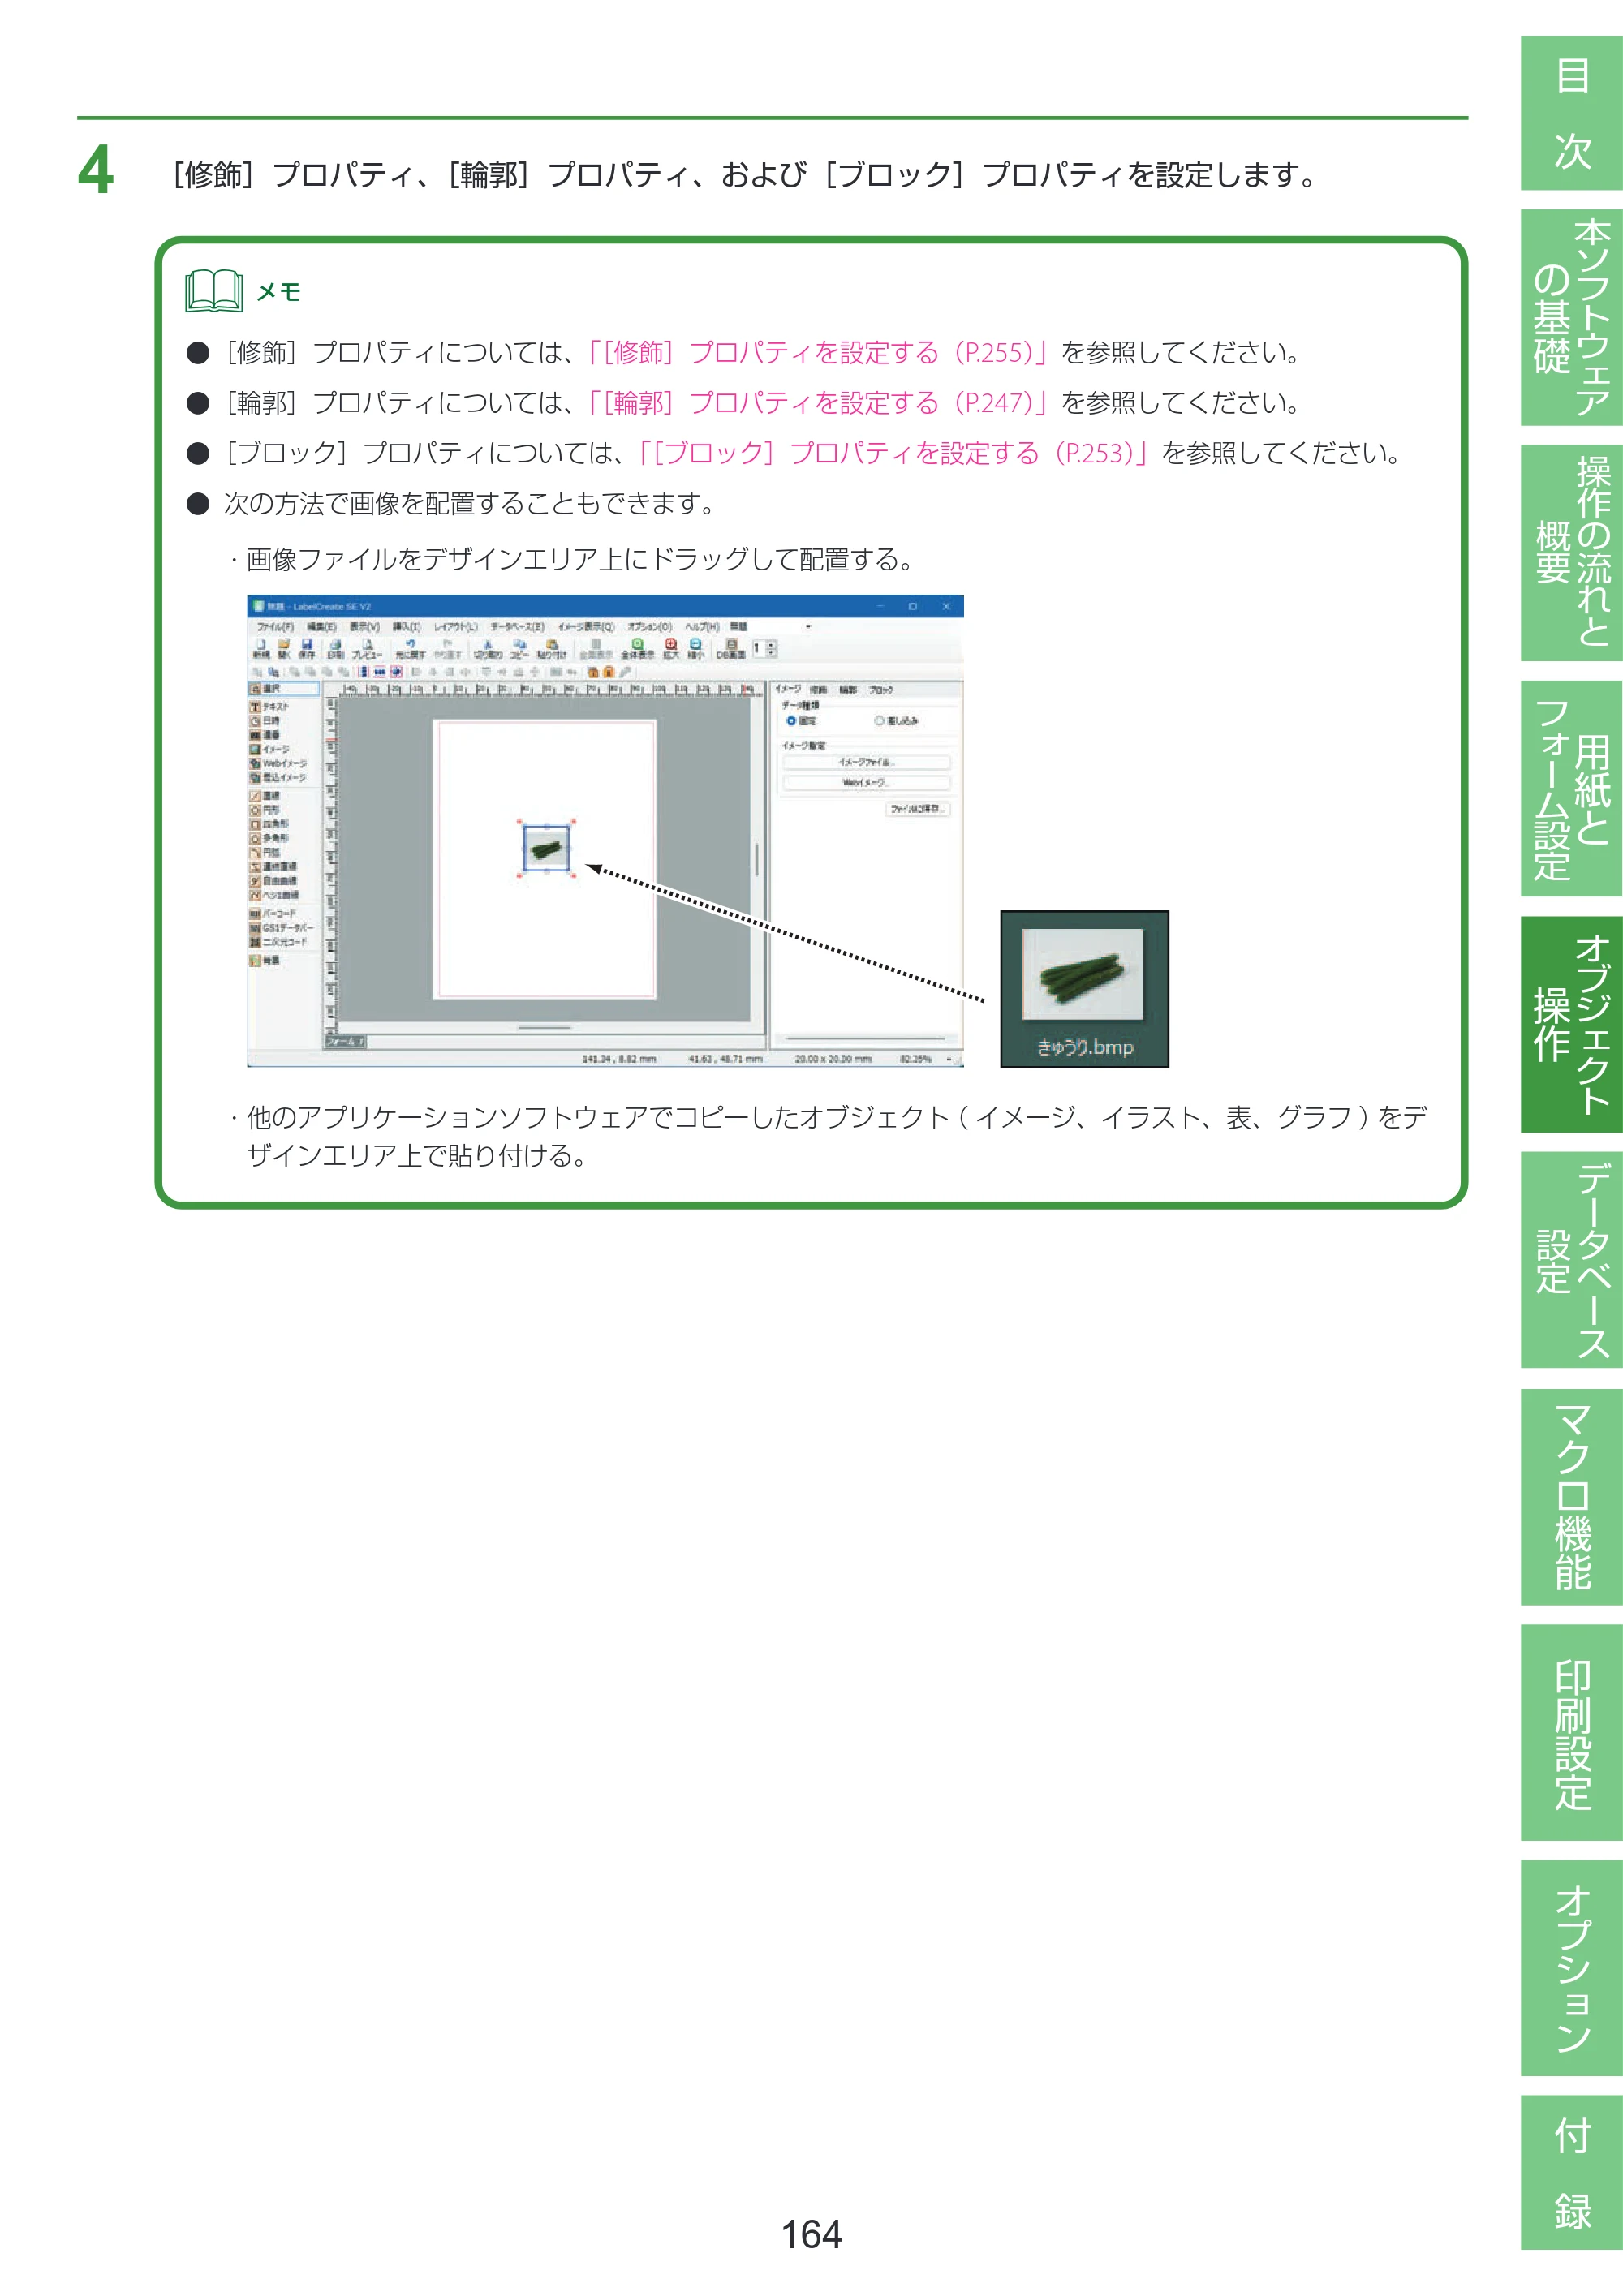Select the Webイメージ tool in the palette
The image size is (1623, 2296).
278,763
